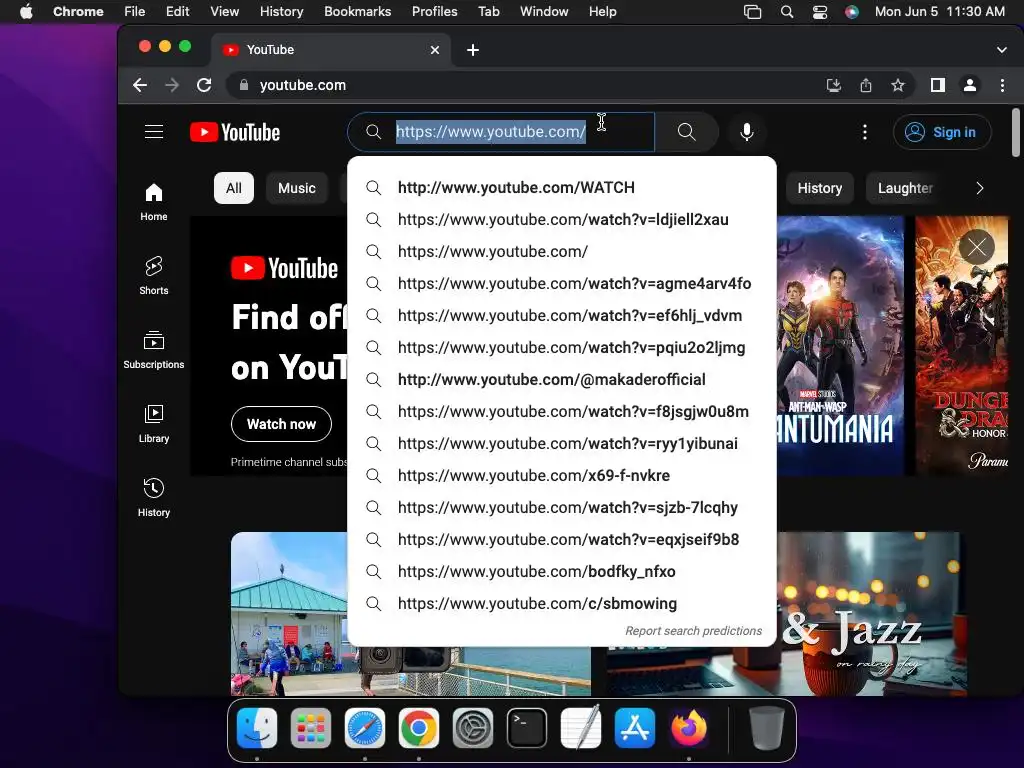Choose suggestion https://www.youtube.com/ in list
The height and width of the screenshot is (768, 1024).
[x=562, y=251]
